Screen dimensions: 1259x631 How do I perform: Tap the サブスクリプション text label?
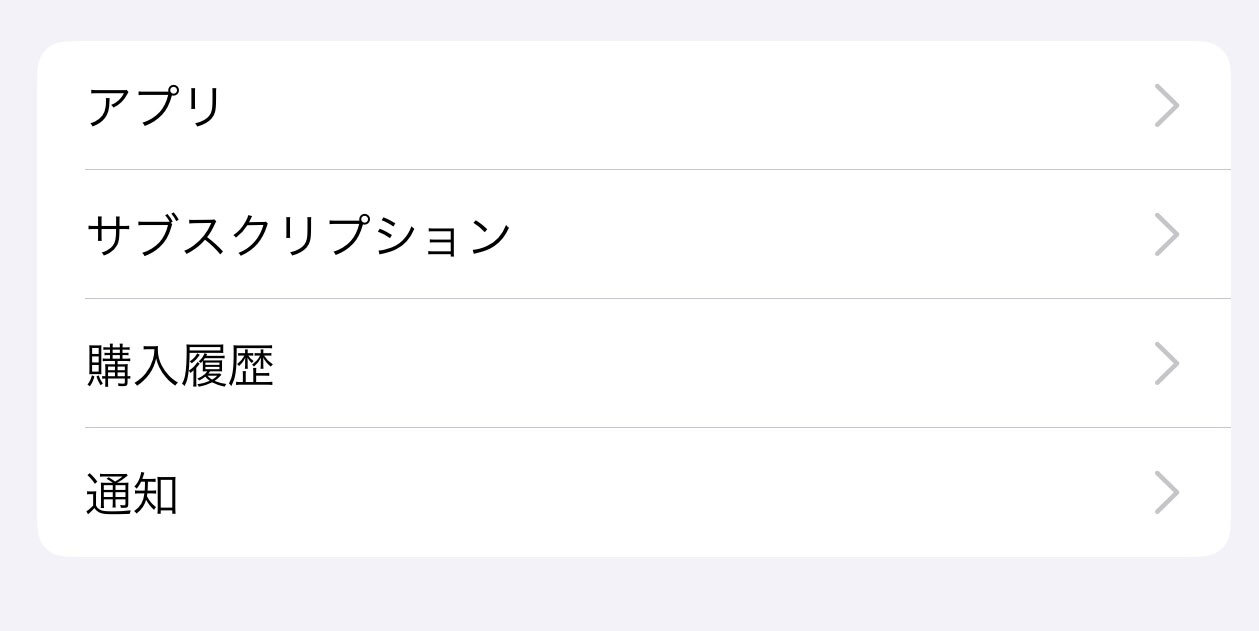[299, 235]
